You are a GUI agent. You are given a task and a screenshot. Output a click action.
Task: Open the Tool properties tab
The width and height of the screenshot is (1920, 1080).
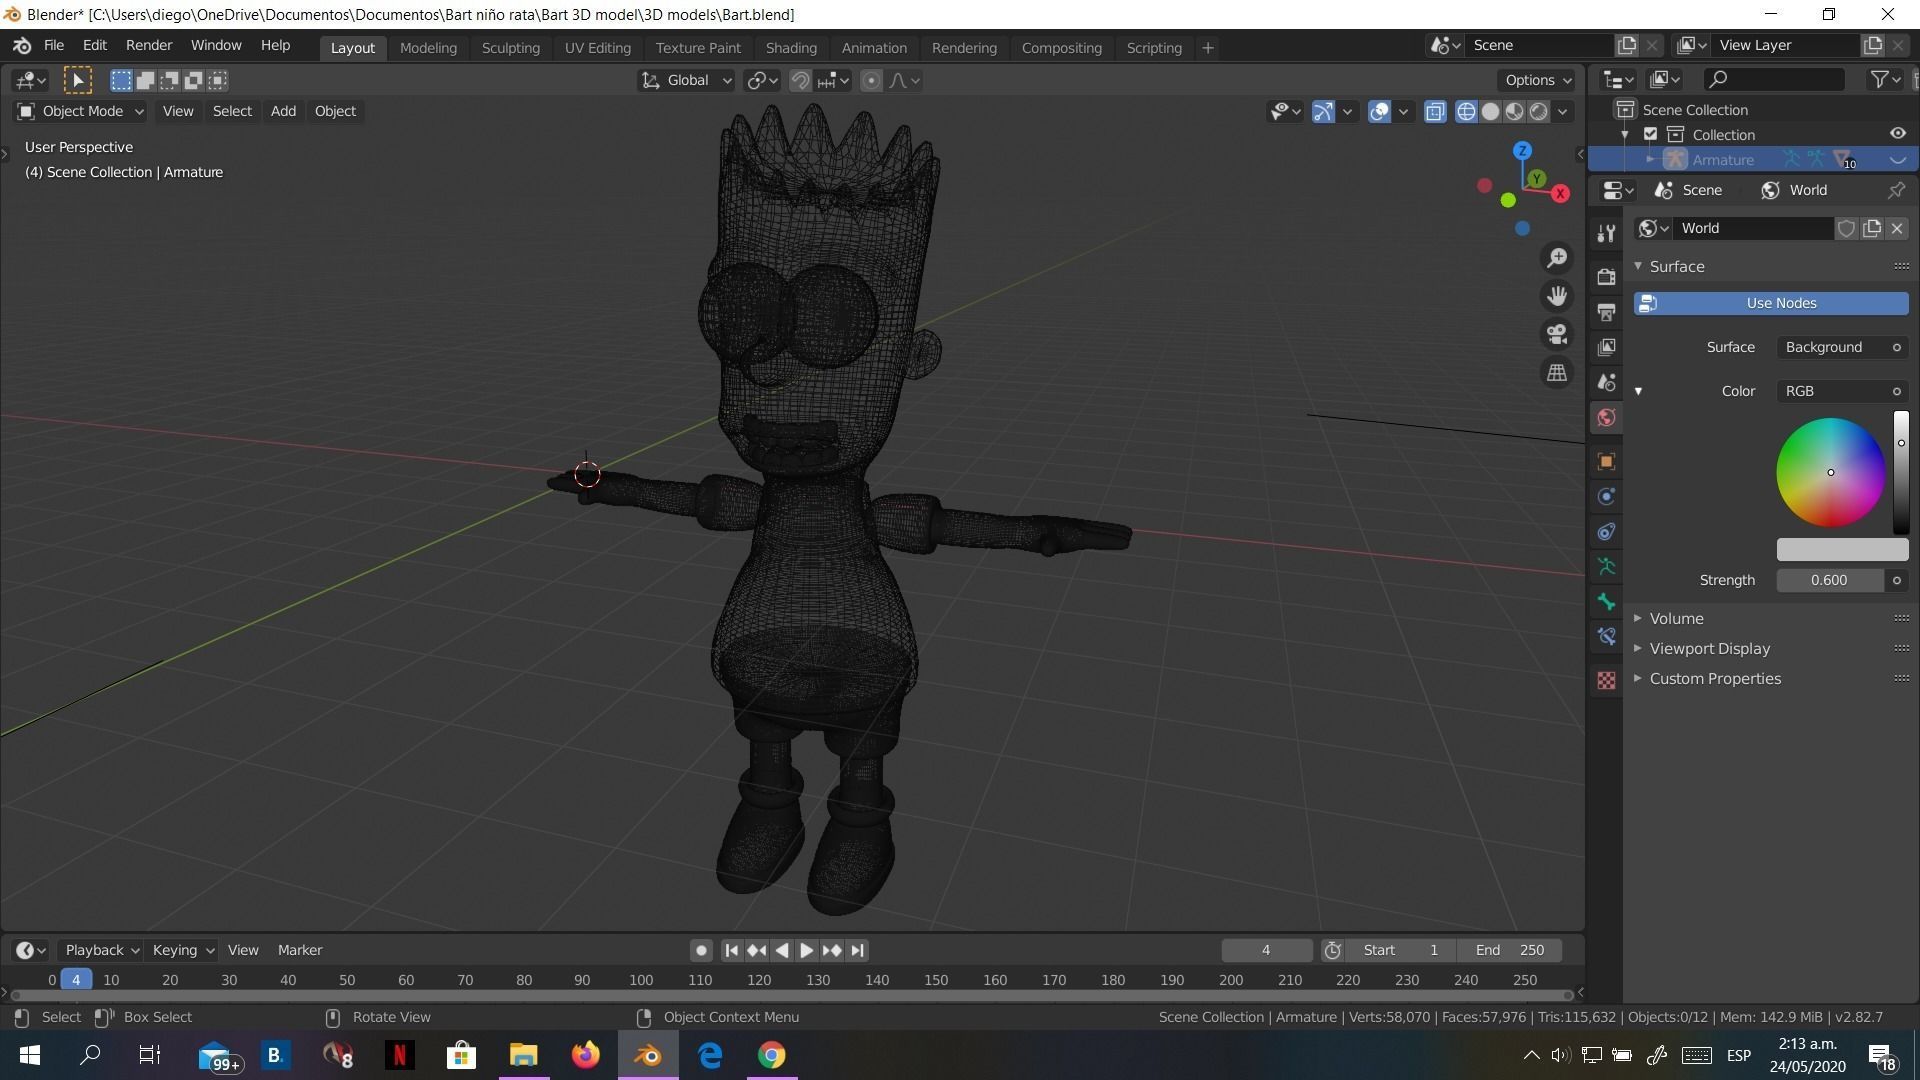[1606, 233]
